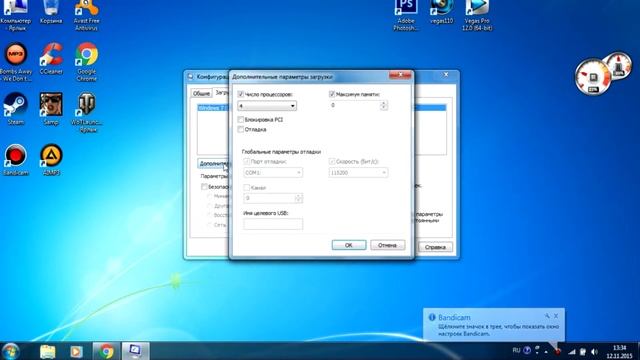Open the COM1 debug port dropdown
Image resolution: width=640 pixels, height=360 pixels.
coord(273,173)
